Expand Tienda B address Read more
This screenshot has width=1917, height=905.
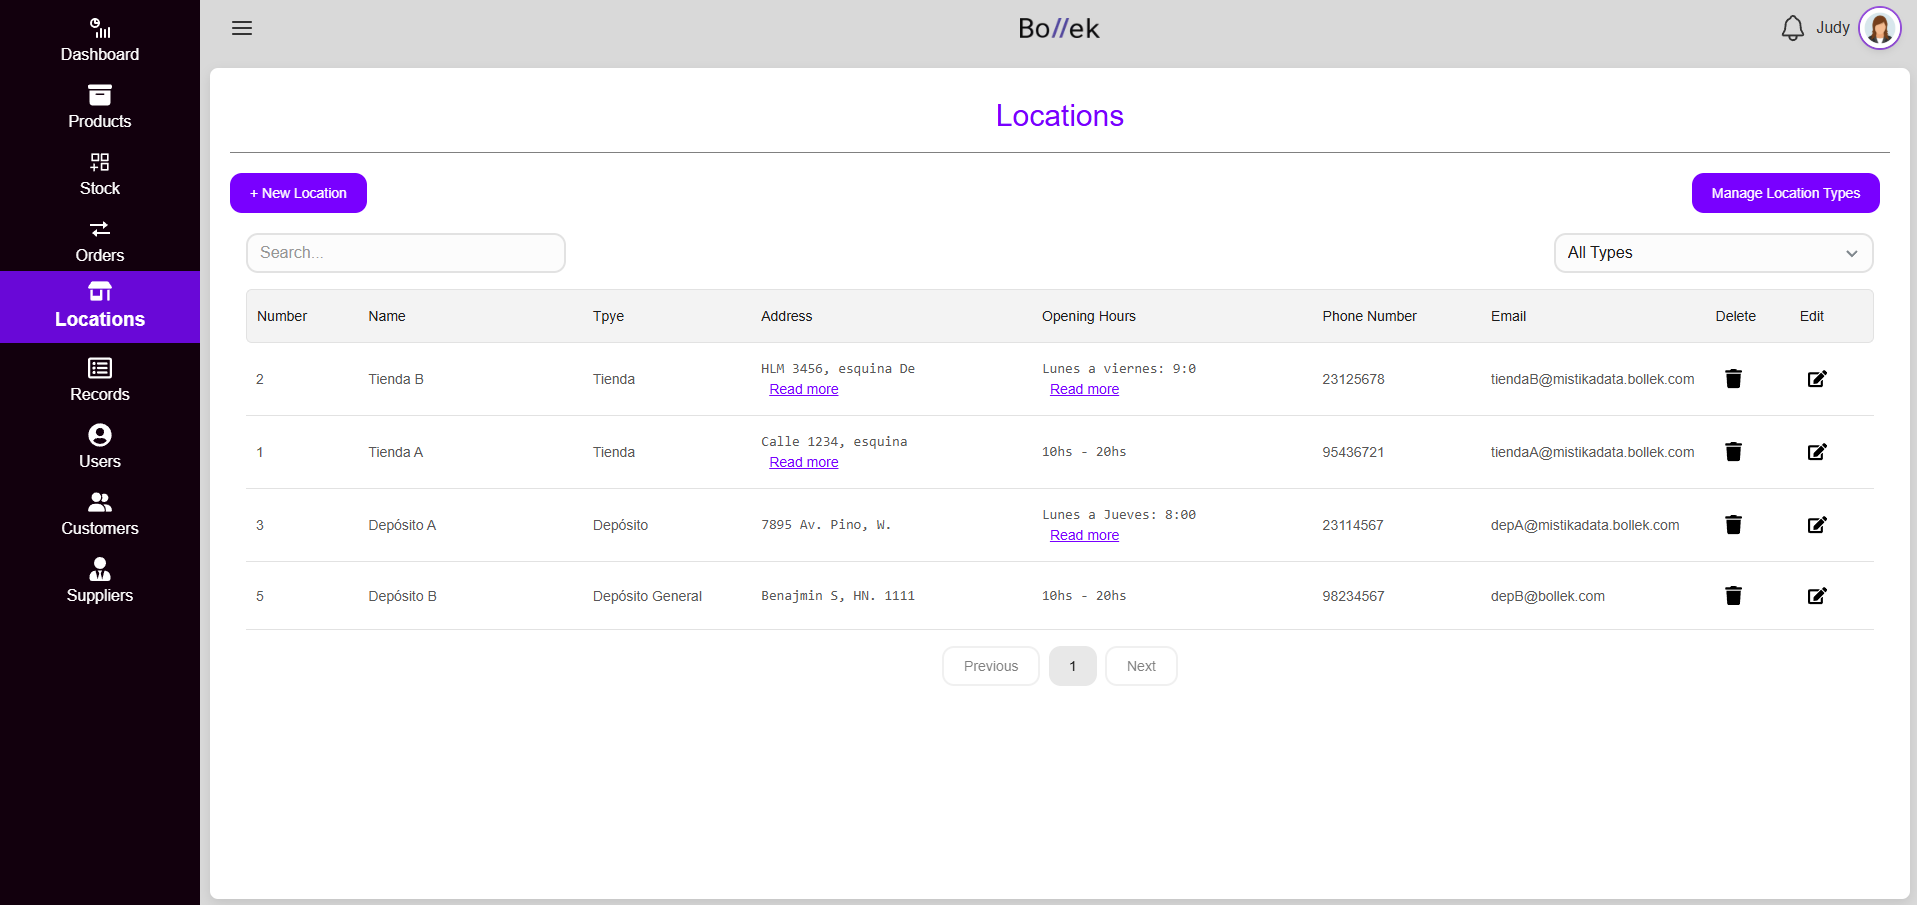(x=803, y=390)
